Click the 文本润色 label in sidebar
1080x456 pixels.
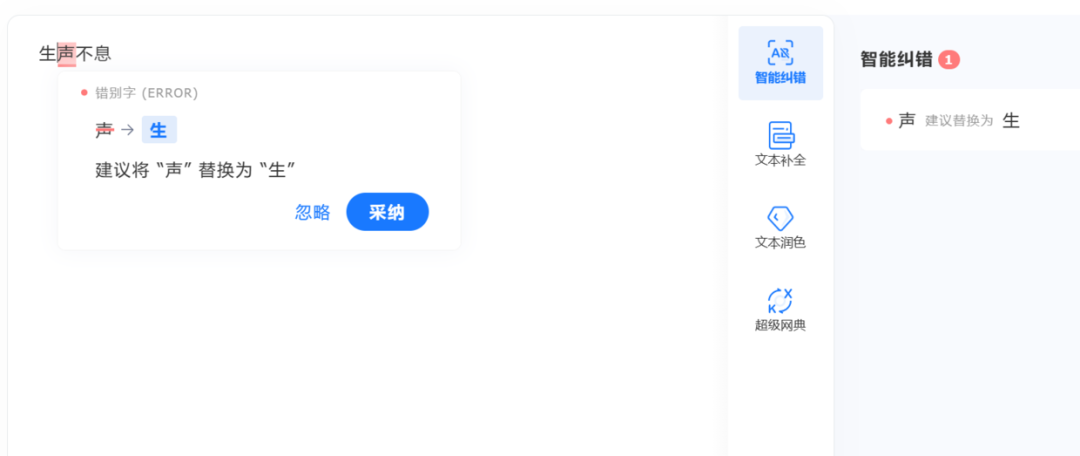pyautogui.click(x=780, y=243)
